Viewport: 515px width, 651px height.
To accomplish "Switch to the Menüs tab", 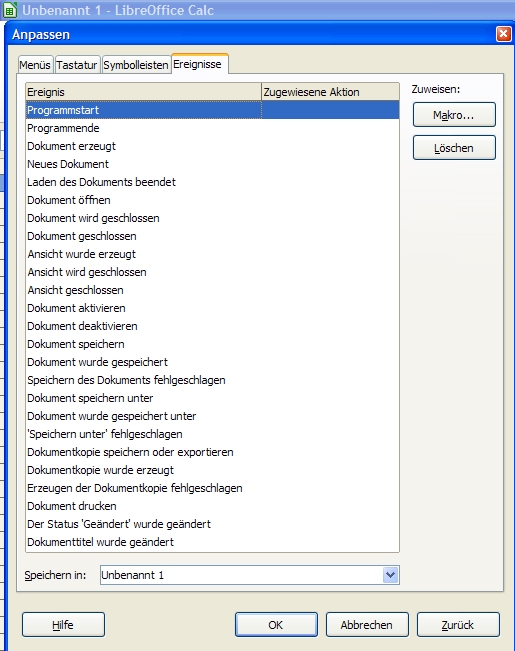I will pyautogui.click(x=35, y=65).
